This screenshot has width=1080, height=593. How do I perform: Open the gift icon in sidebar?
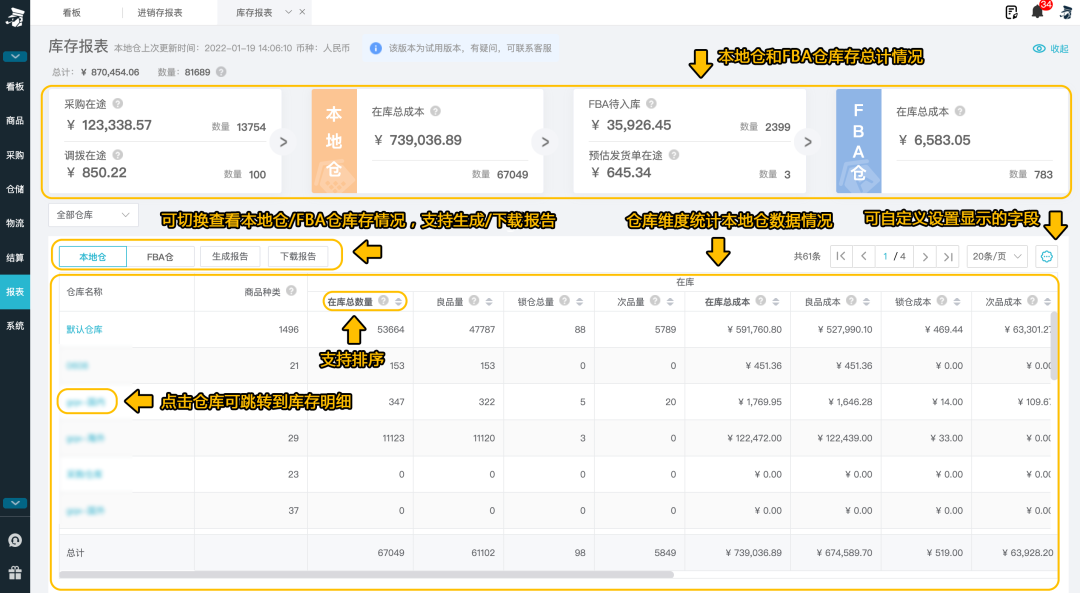point(15,573)
